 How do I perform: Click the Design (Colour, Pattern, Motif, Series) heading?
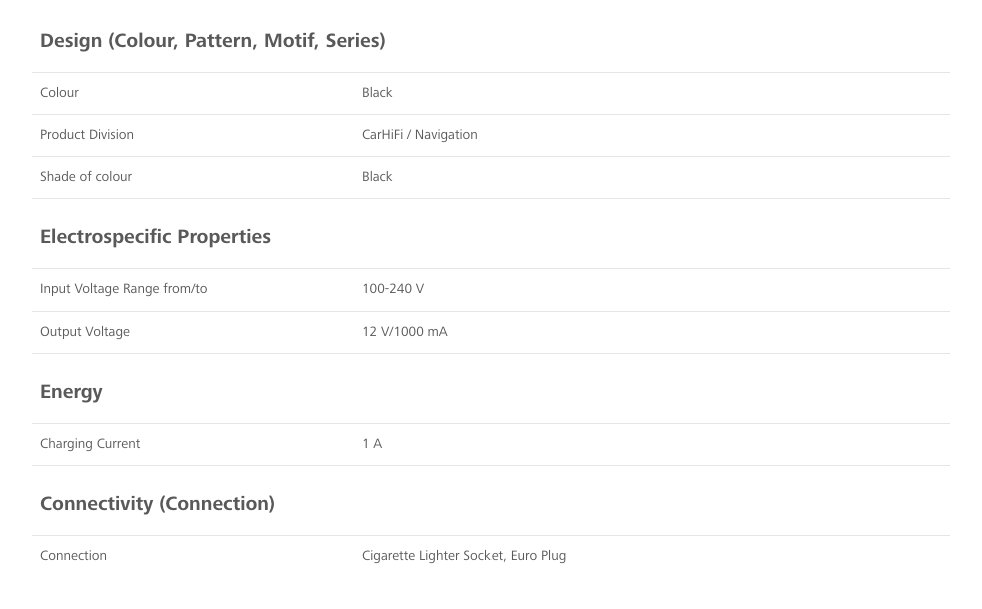coord(212,41)
